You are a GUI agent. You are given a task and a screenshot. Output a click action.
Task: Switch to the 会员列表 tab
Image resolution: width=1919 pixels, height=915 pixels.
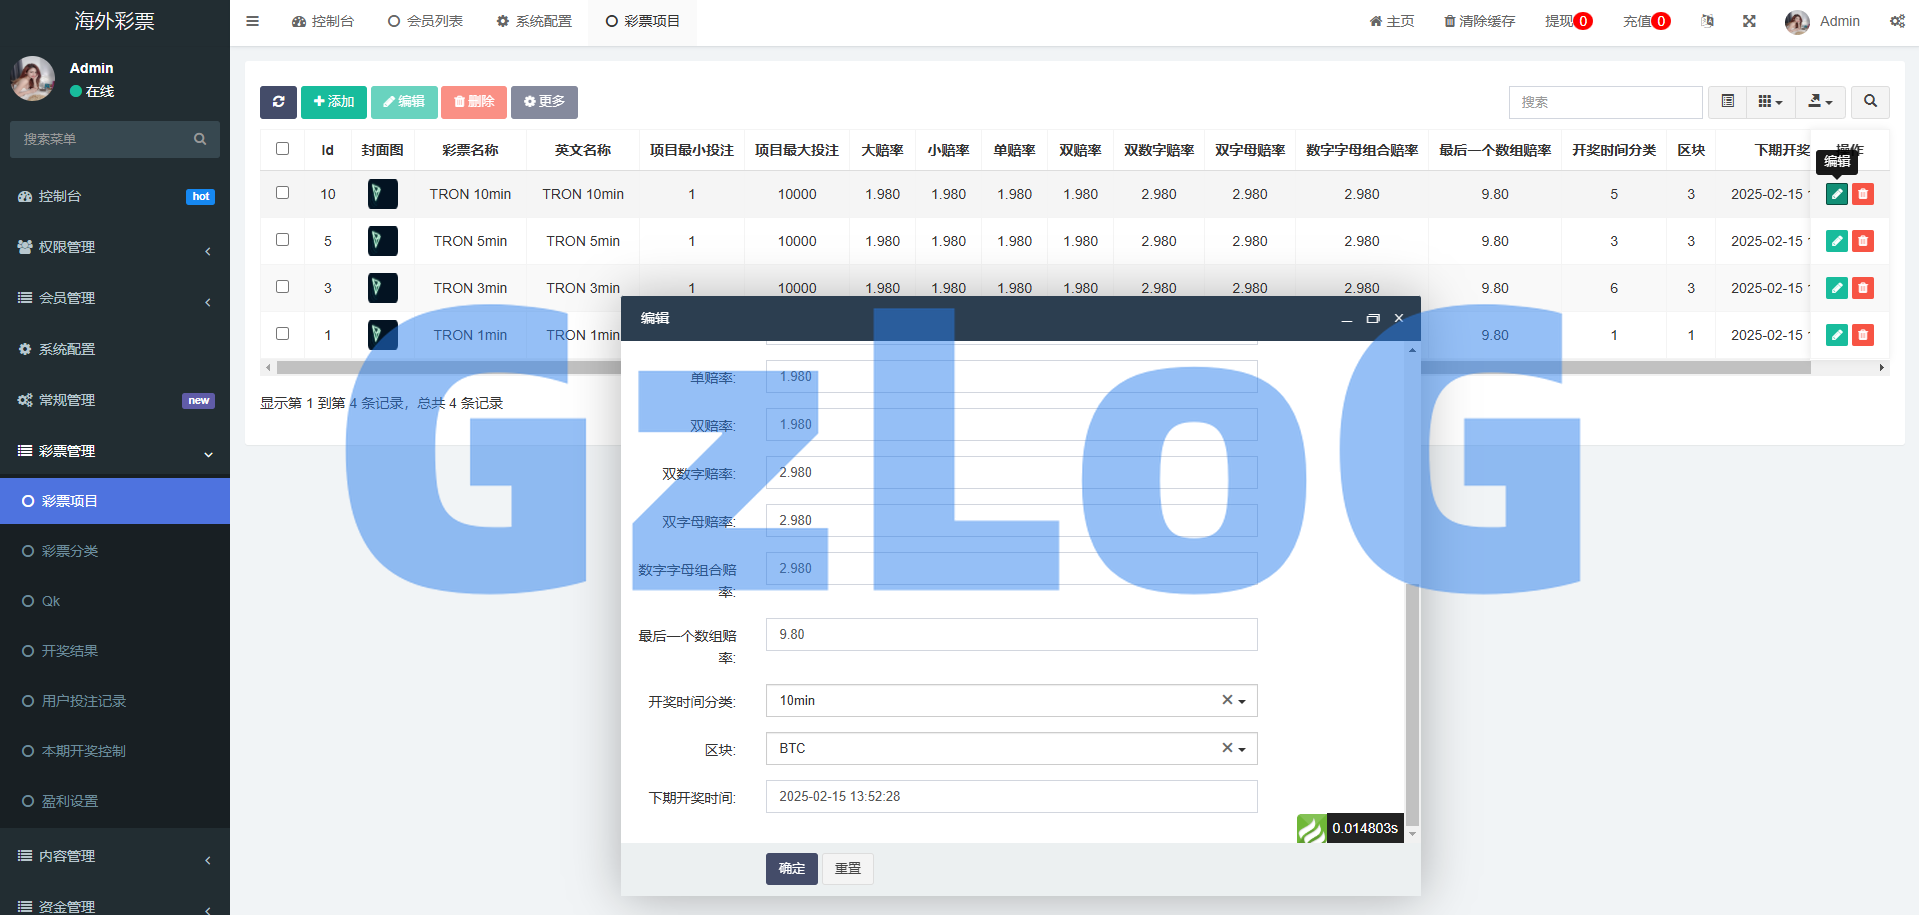(425, 21)
